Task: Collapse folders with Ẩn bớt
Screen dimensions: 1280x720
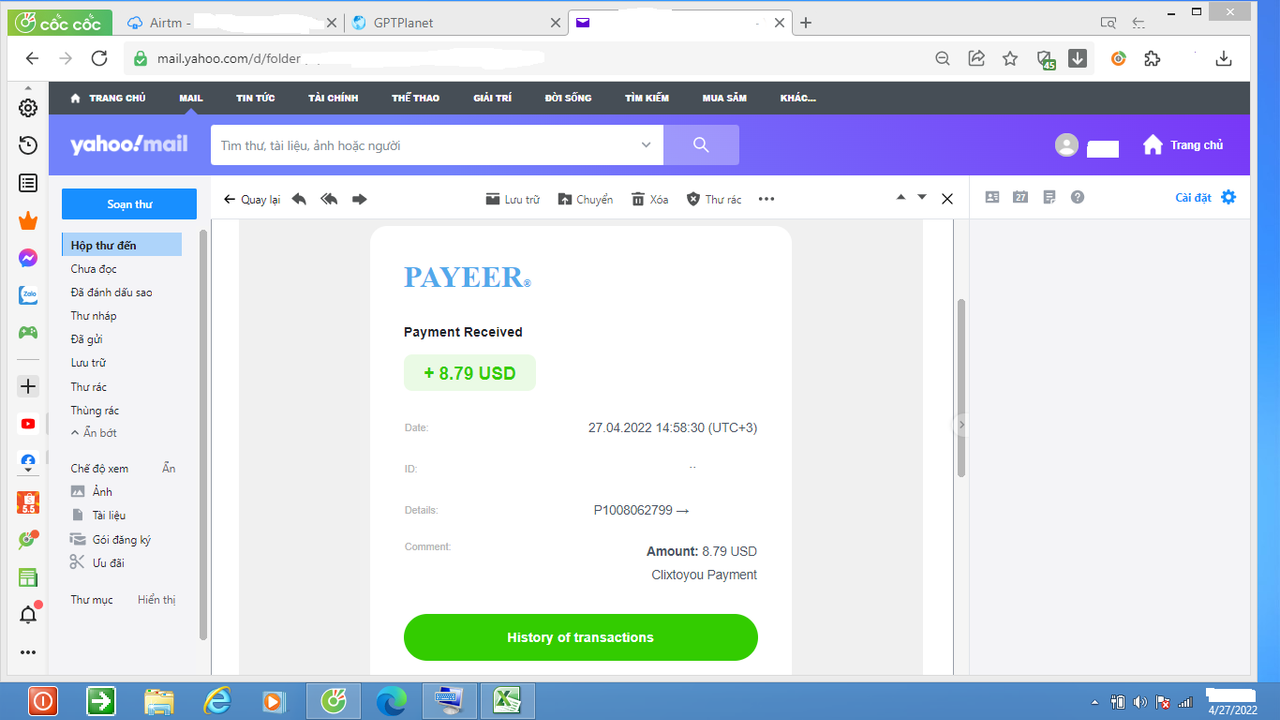Action: [x=94, y=433]
